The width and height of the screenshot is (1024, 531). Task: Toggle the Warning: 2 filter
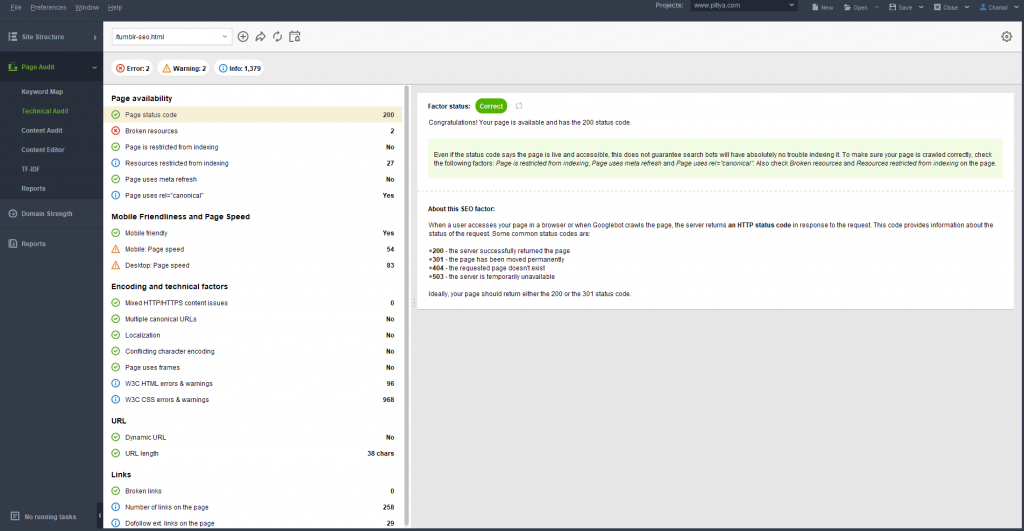pos(184,69)
